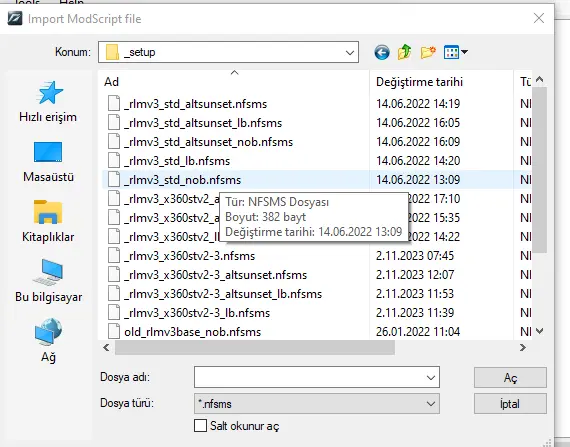This screenshot has height=447, width=570.
Task: Sort files by Ad column header
Action: pos(234,82)
